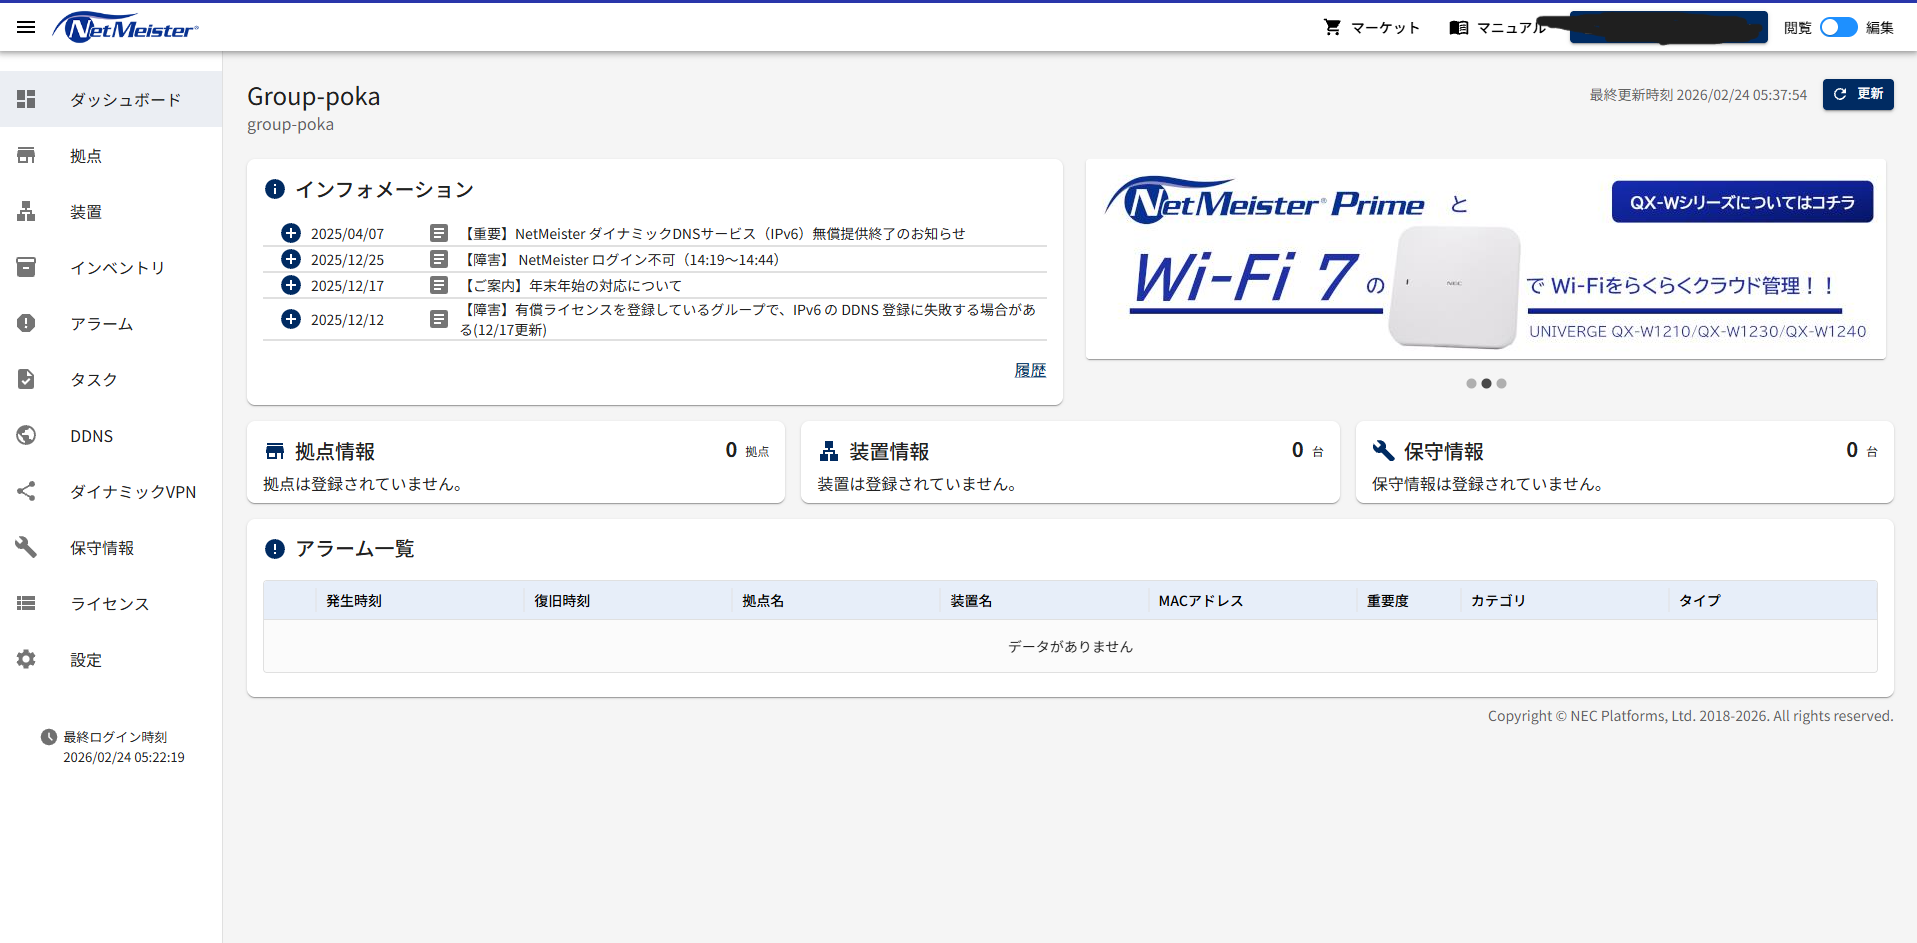The width and height of the screenshot is (1917, 943).
Task: Click the DDNS globe icon in sidebar
Action: click(26, 435)
